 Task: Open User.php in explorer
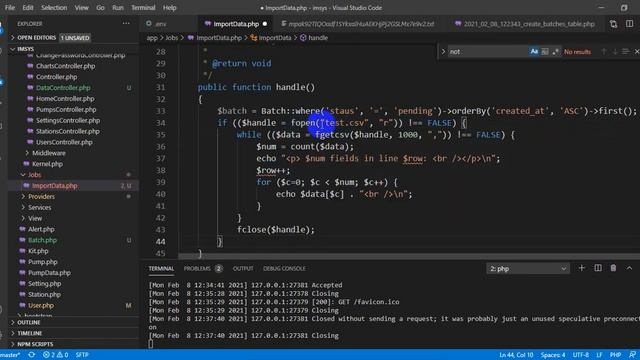pyautogui.click(x=41, y=305)
